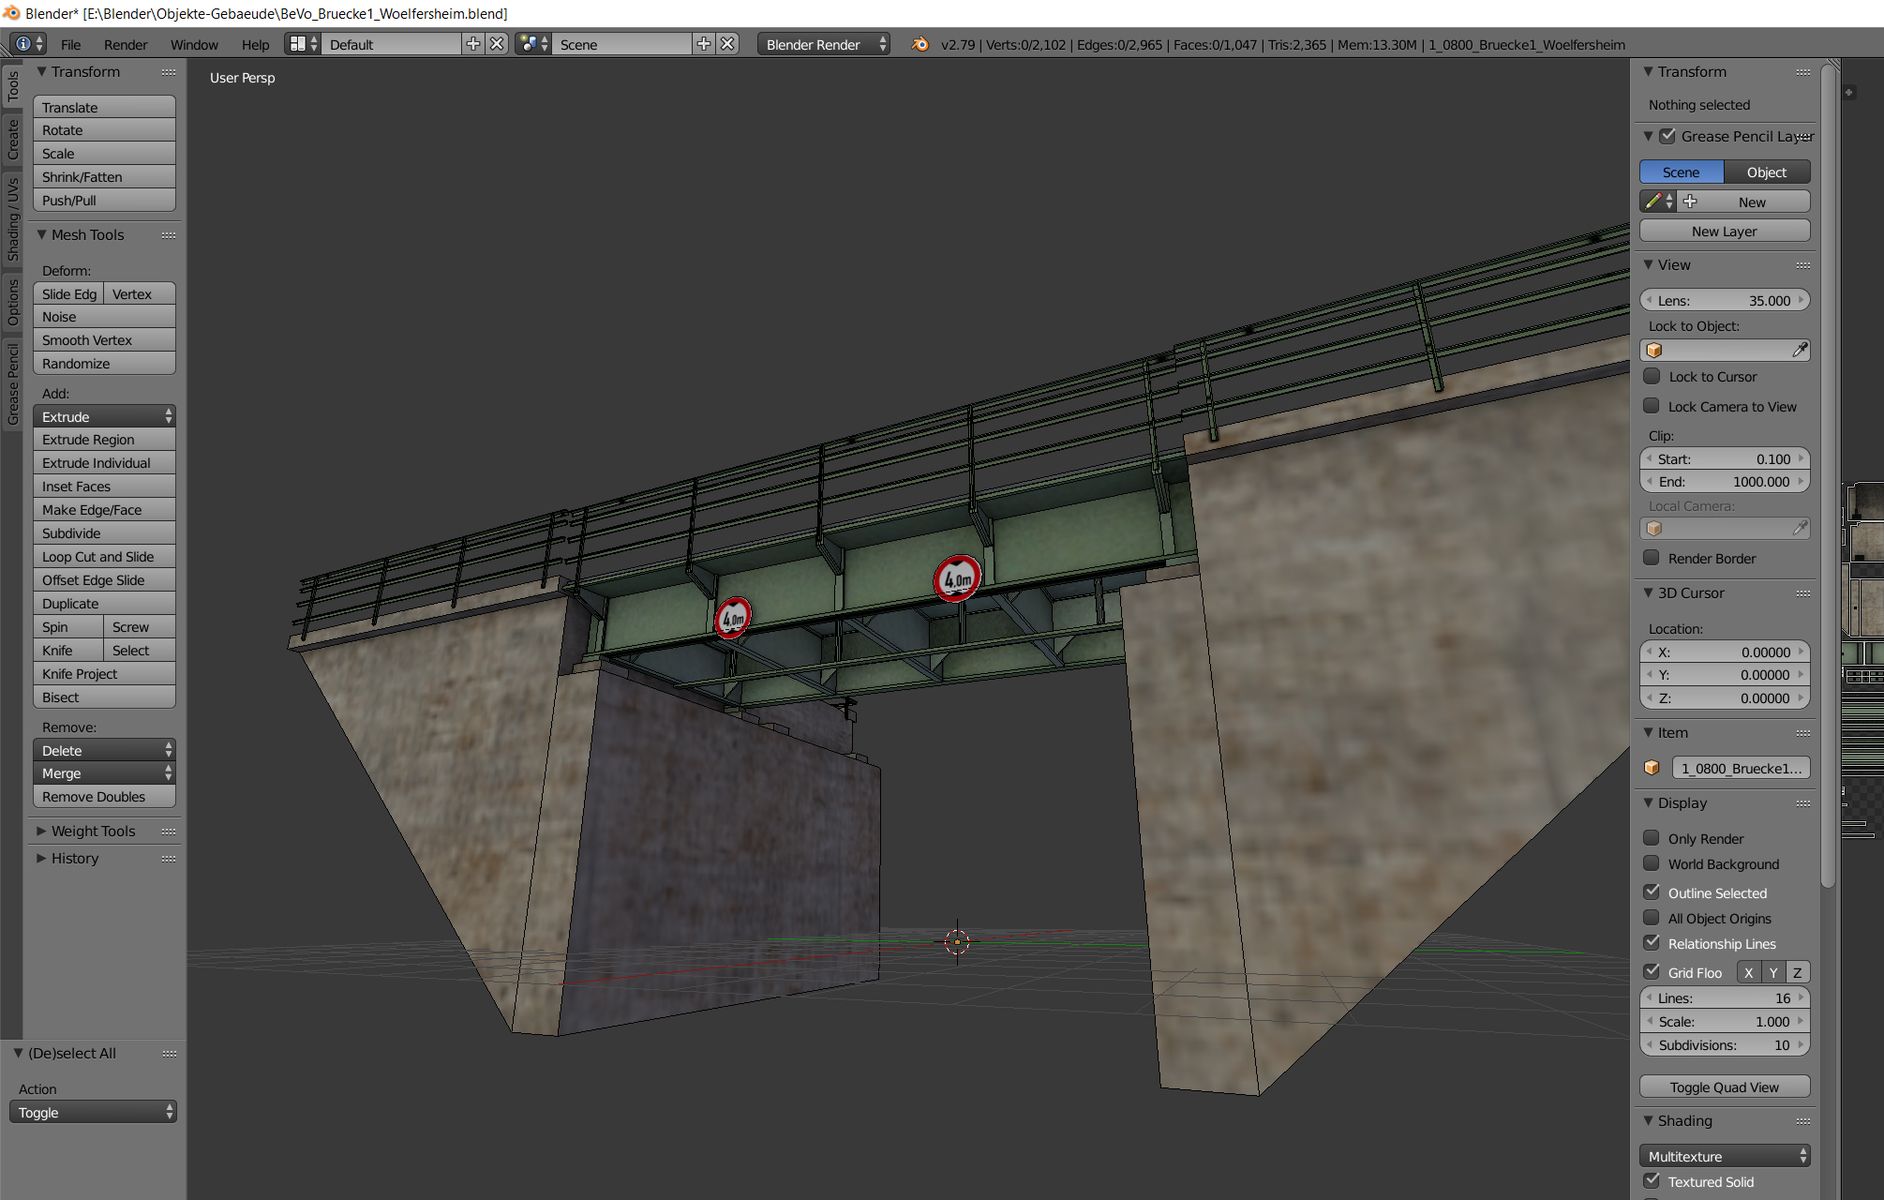Click the Toggle Quad View button
1884x1200 pixels.
[1725, 1087]
